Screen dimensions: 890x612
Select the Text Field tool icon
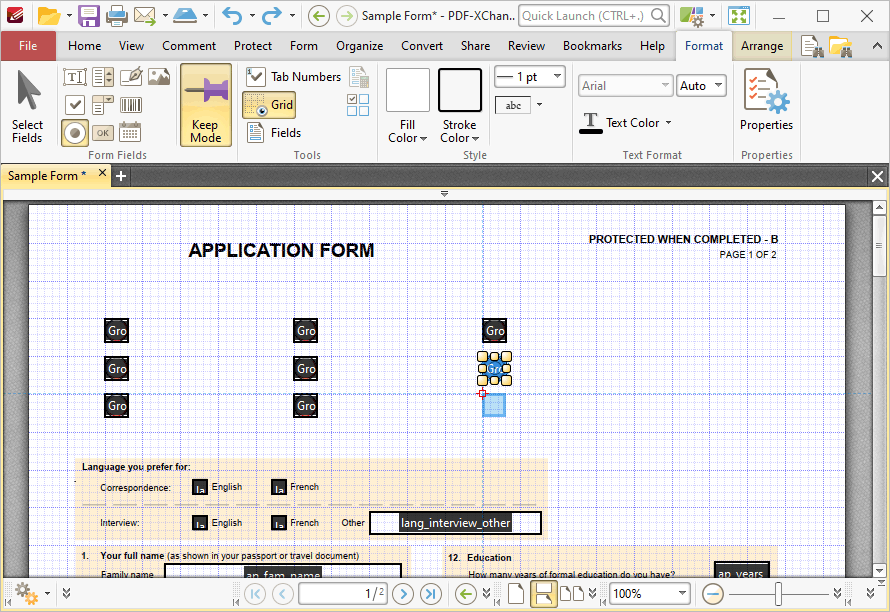[x=75, y=77]
